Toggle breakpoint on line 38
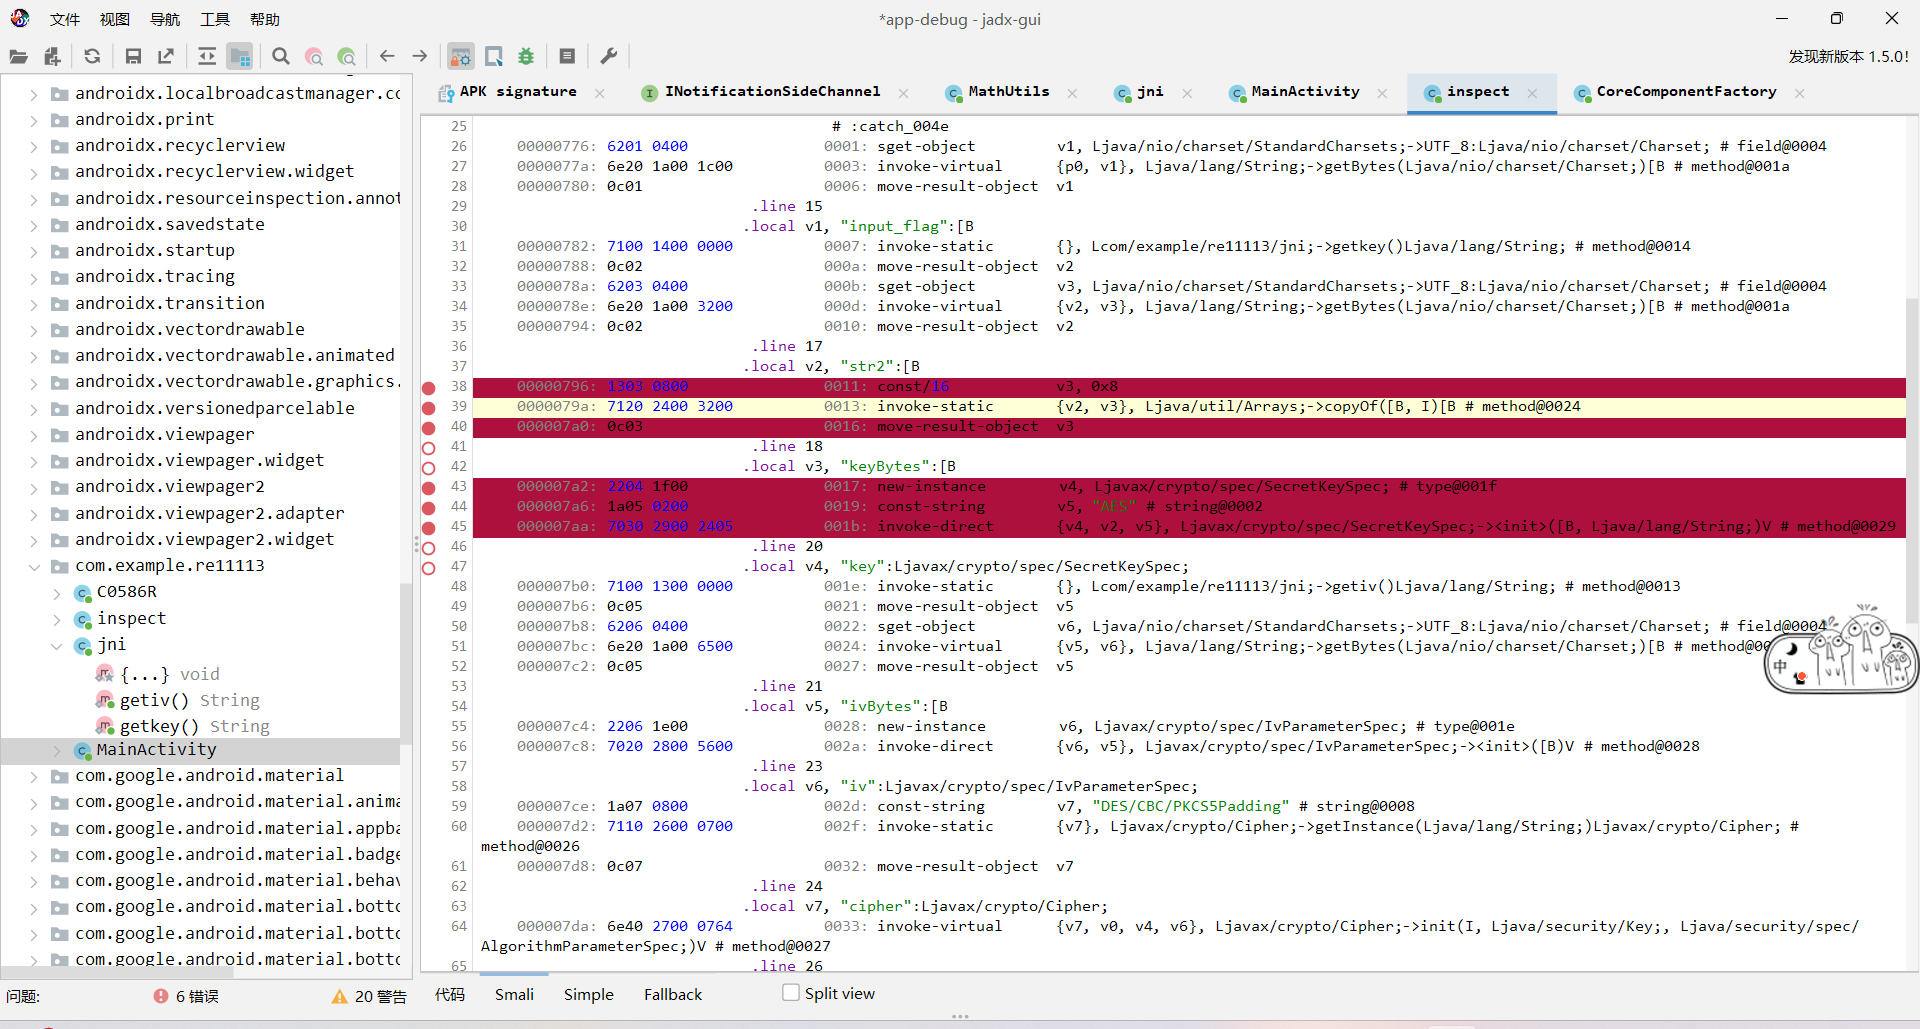 tap(429, 388)
